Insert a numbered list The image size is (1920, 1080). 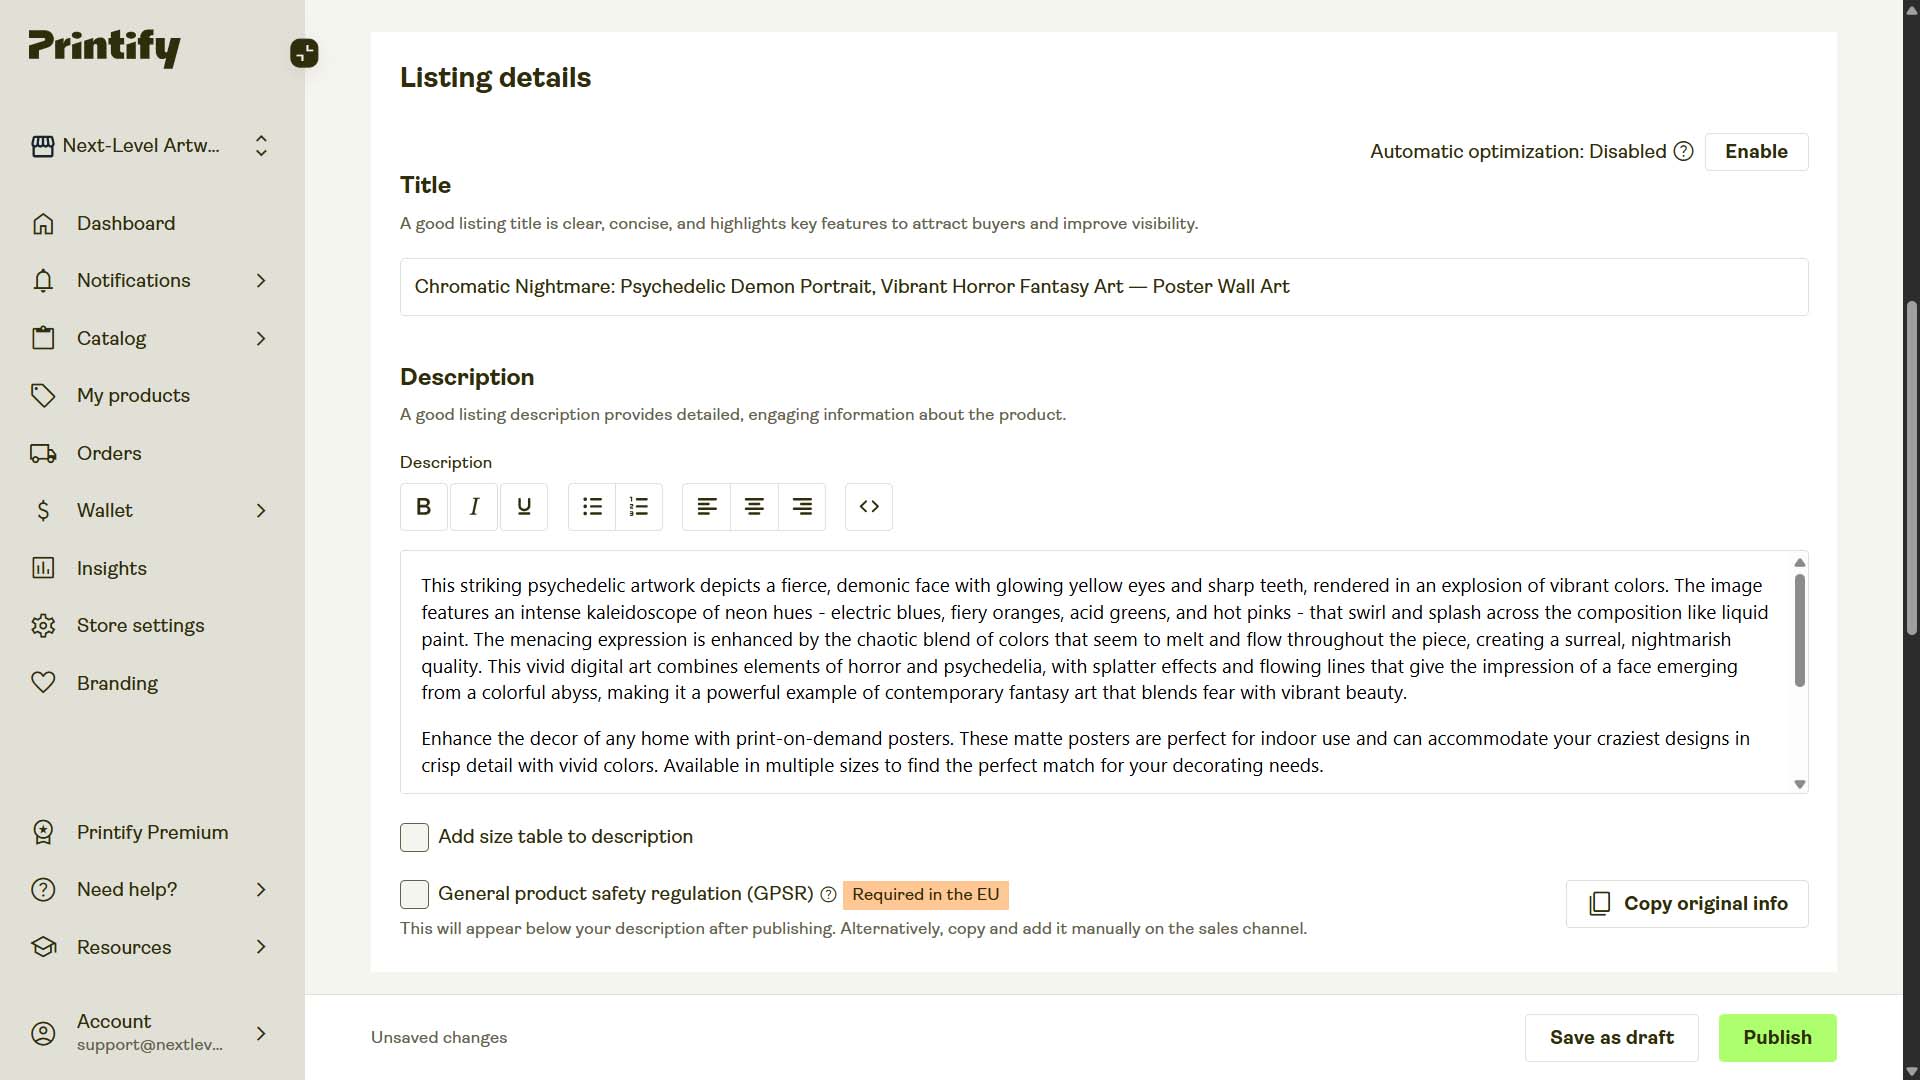click(639, 507)
